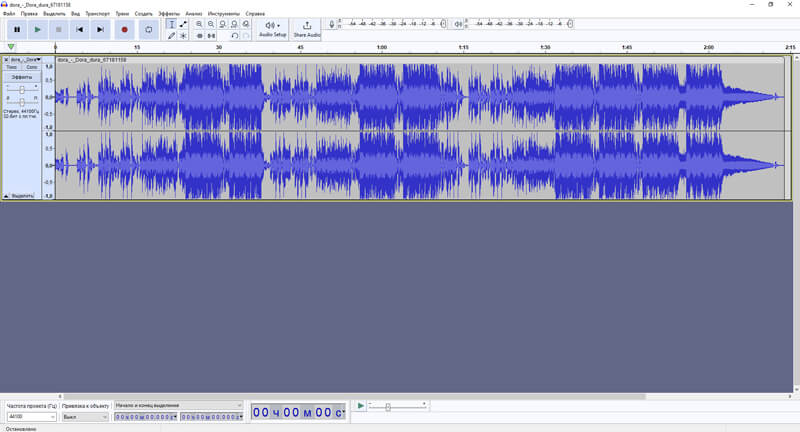Open the Файл menu
Image resolution: width=800 pixels, height=432 pixels.
click(x=9, y=14)
